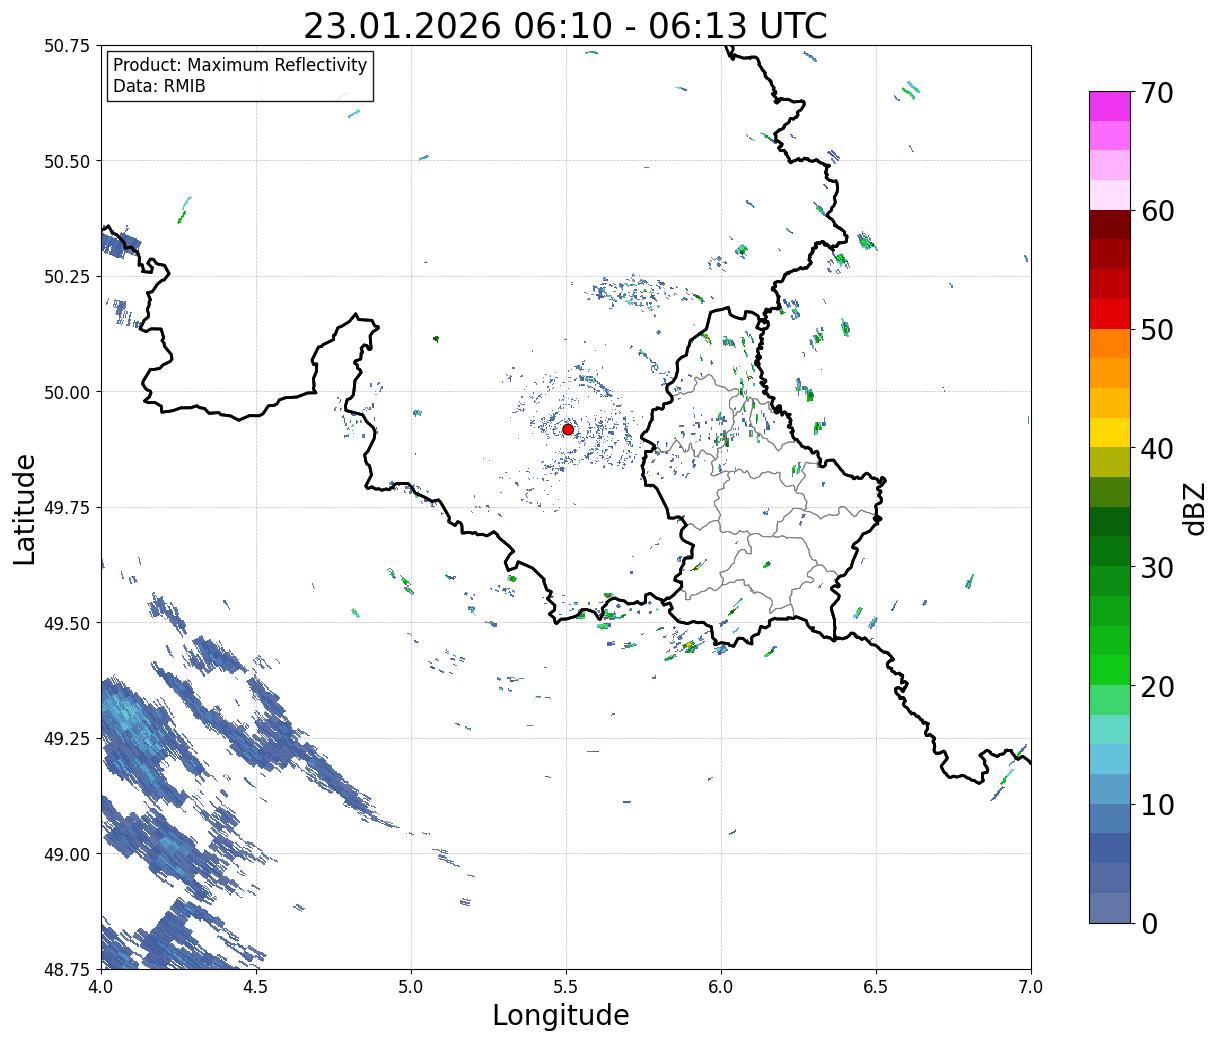Click colorbar tick label 60
The width and height of the screenshot is (1219, 1040).
(x=1157, y=211)
